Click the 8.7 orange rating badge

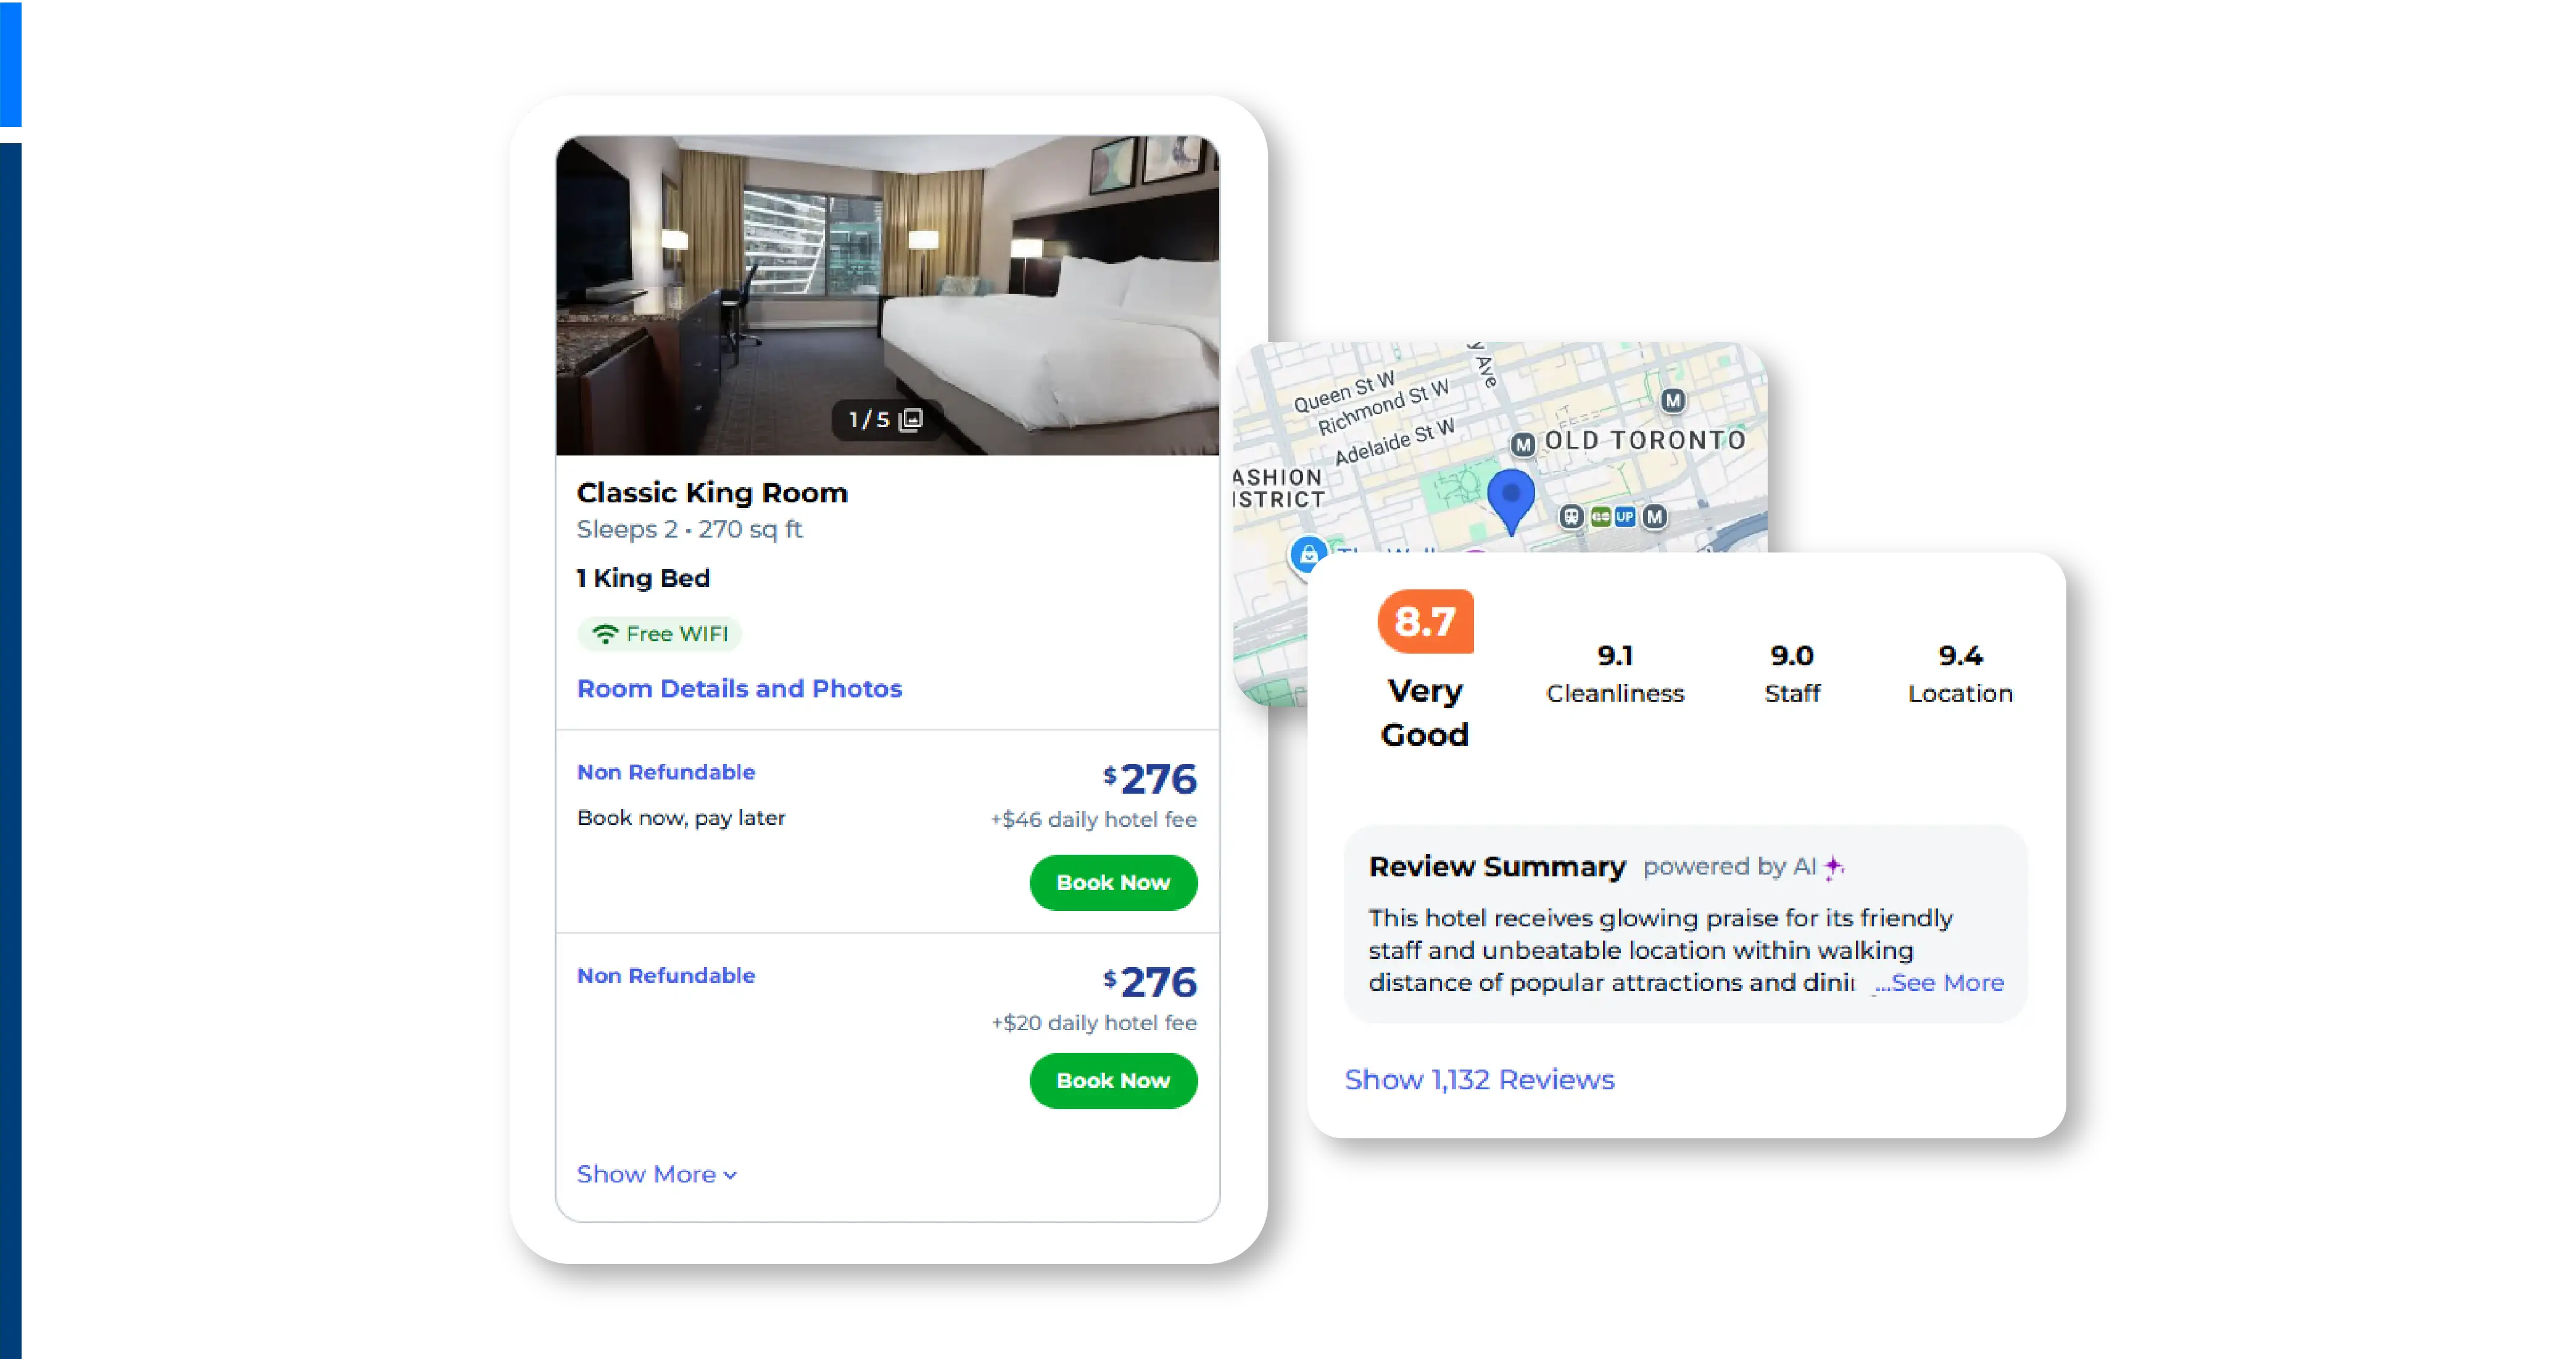pyautogui.click(x=1425, y=622)
